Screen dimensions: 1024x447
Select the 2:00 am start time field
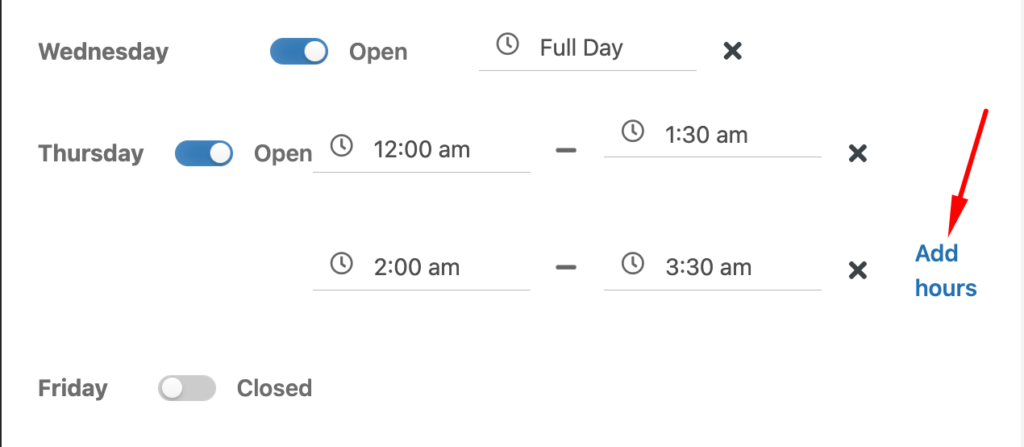(422, 268)
